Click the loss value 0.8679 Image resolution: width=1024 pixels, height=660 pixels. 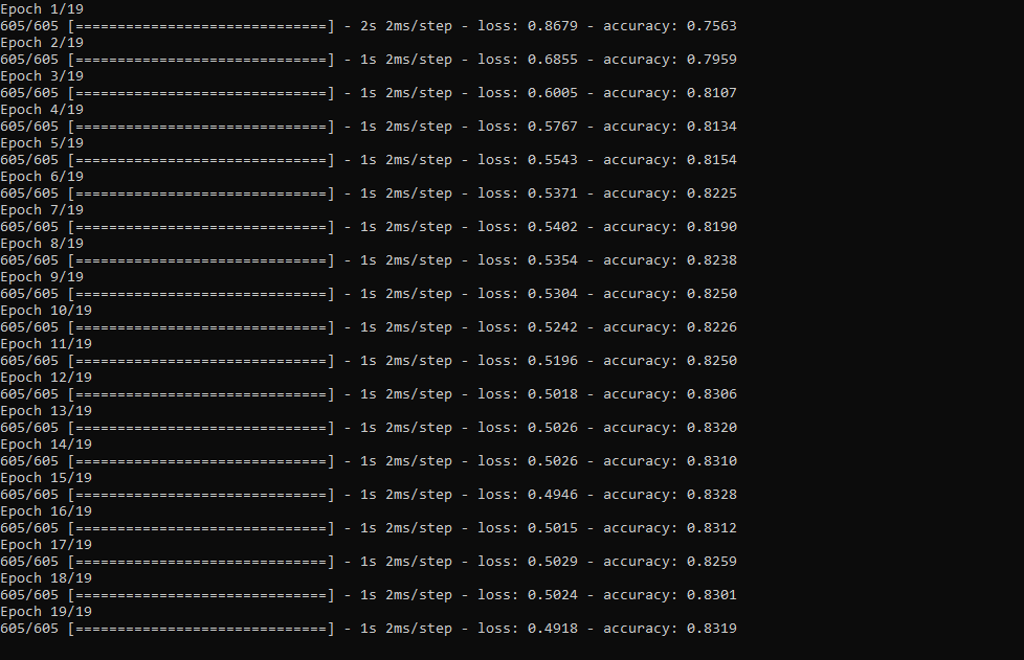point(552,26)
